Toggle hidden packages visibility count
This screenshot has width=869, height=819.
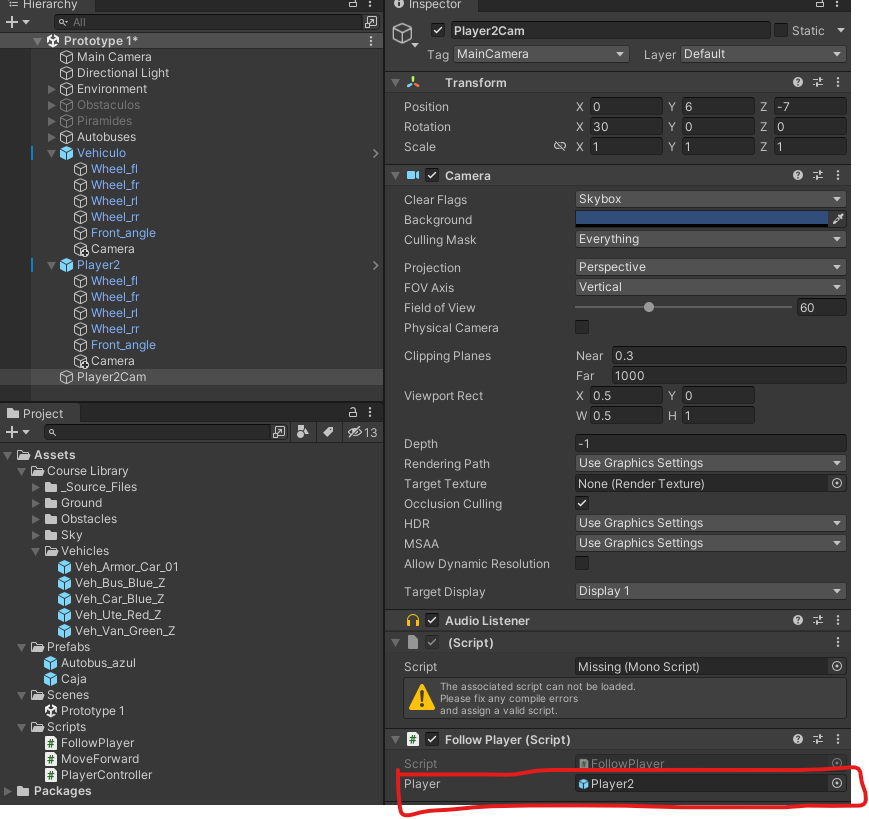(x=362, y=432)
